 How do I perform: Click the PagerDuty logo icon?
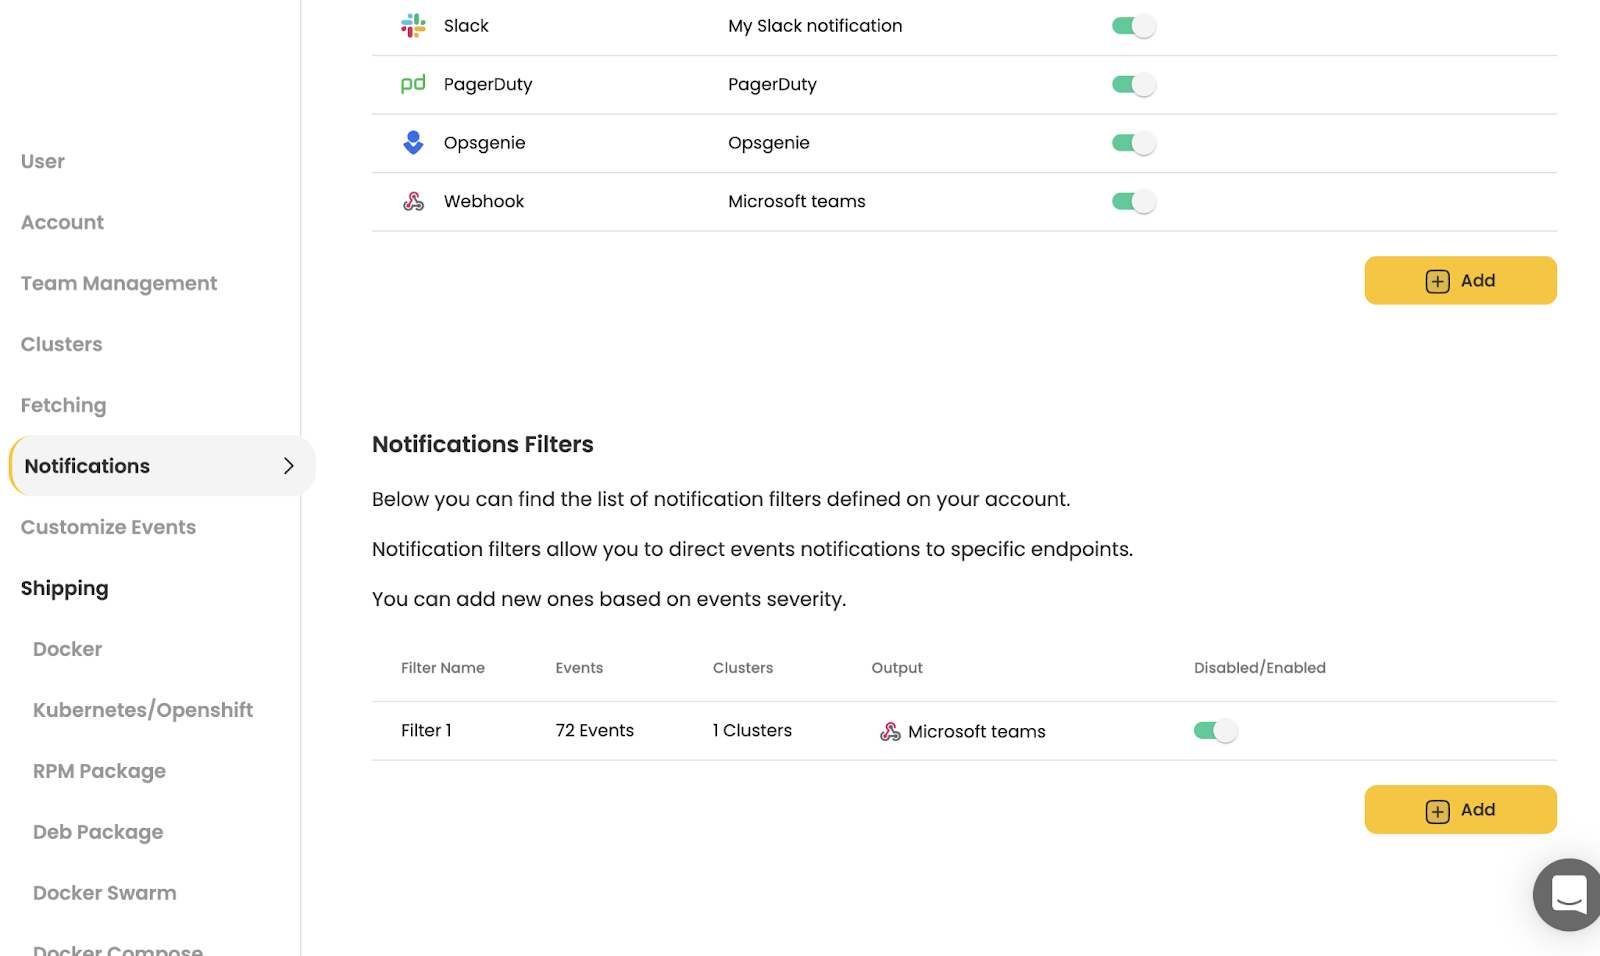coord(413,84)
